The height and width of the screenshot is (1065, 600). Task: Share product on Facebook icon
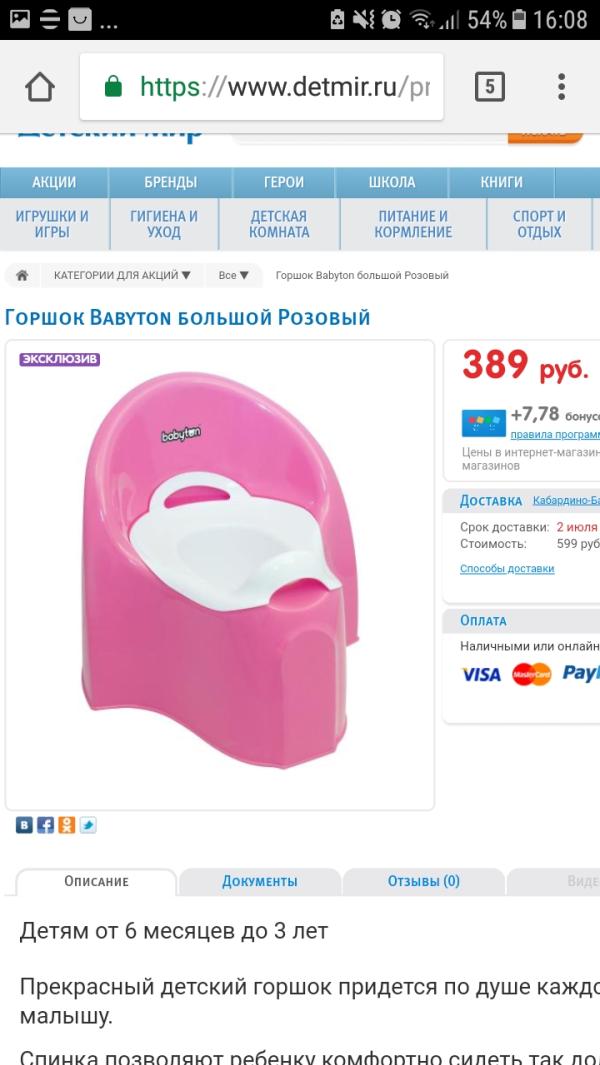point(46,825)
